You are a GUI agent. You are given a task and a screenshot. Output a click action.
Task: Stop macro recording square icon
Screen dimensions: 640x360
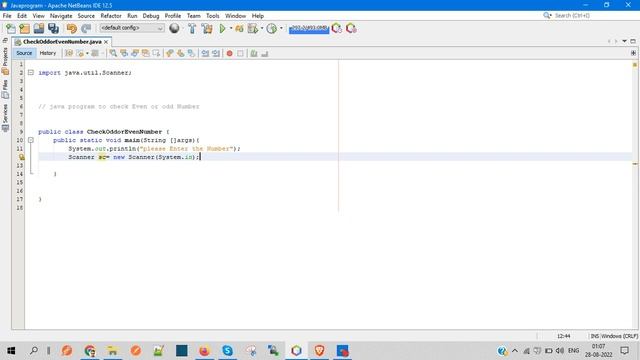[x=240, y=53]
